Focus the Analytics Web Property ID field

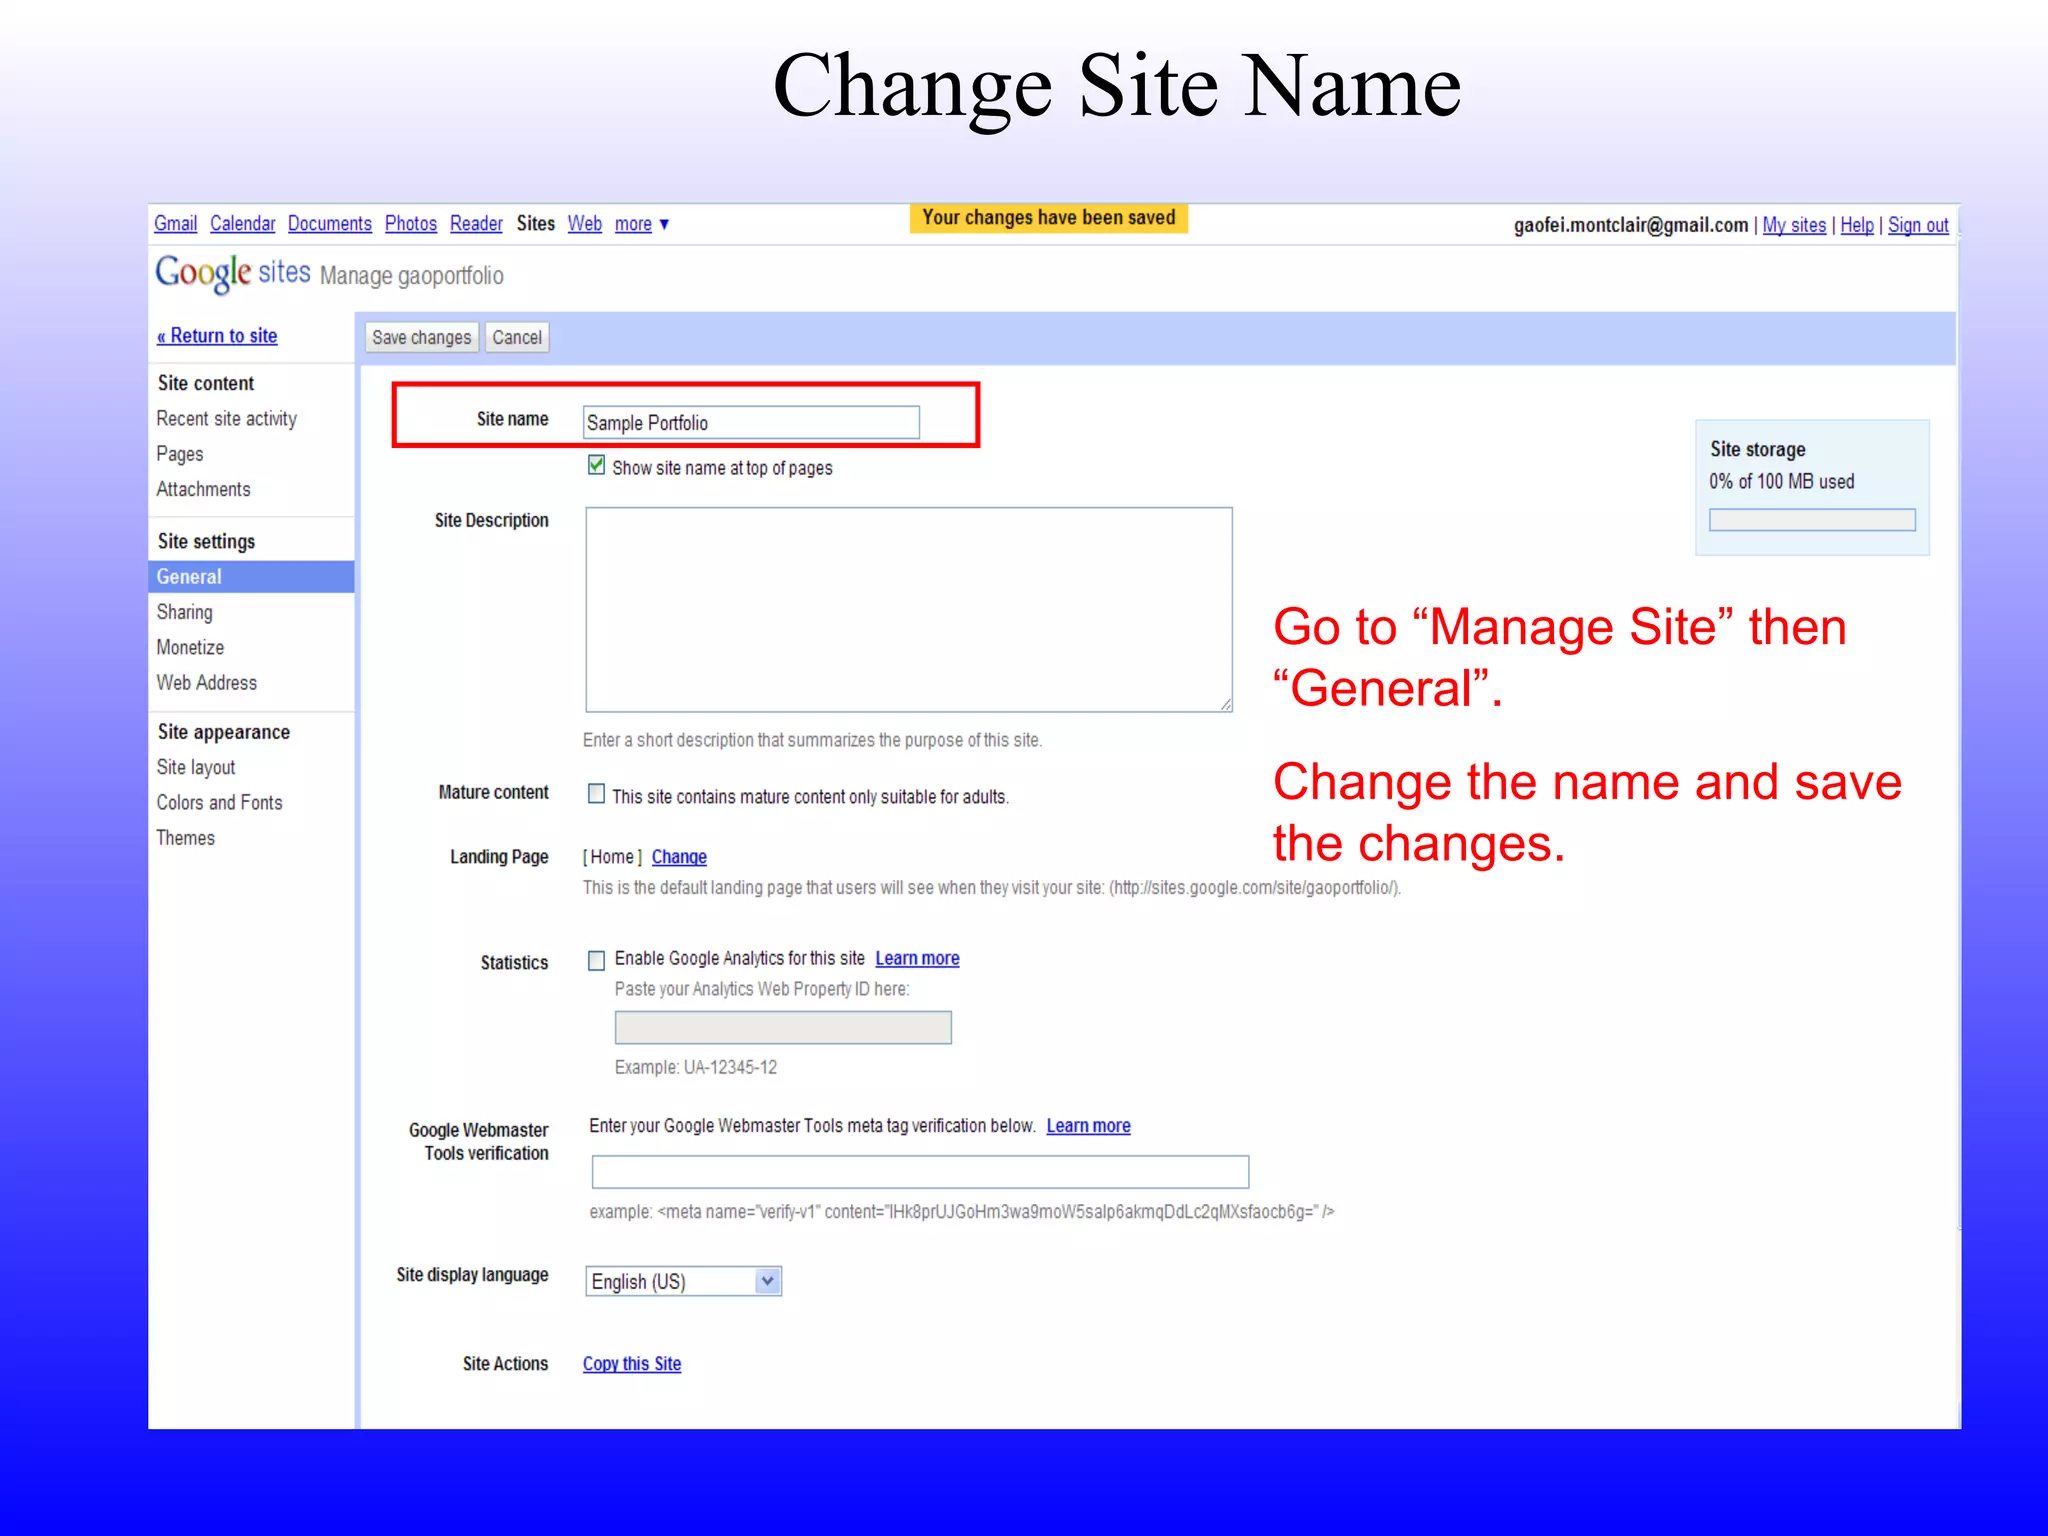(x=783, y=1027)
